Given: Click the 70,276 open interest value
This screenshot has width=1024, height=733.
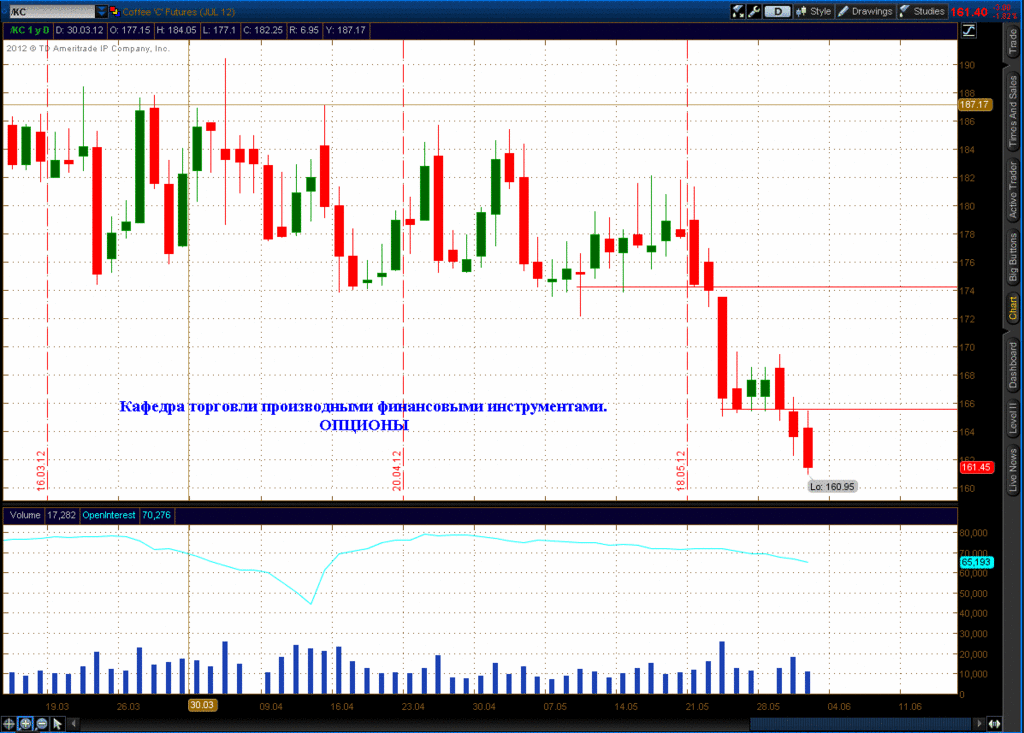Looking at the screenshot, I should point(156,515).
